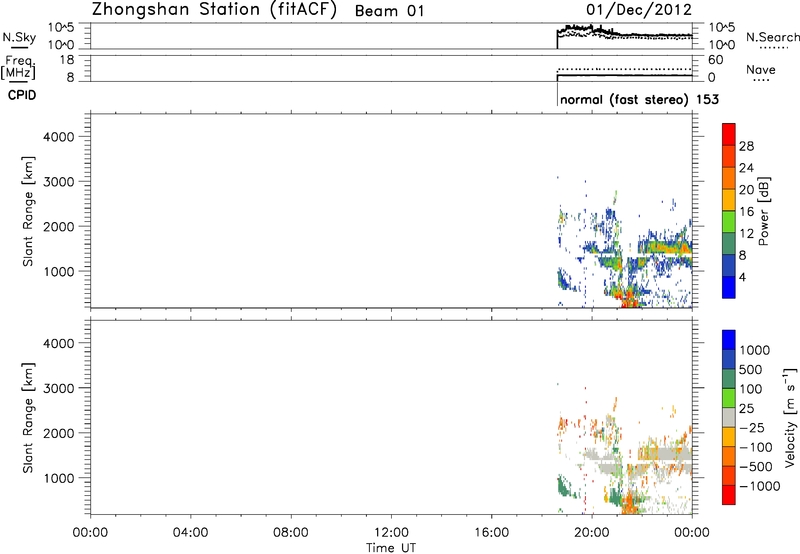
Task: Click the "3000" tick in the power panel
Action: [58, 182]
